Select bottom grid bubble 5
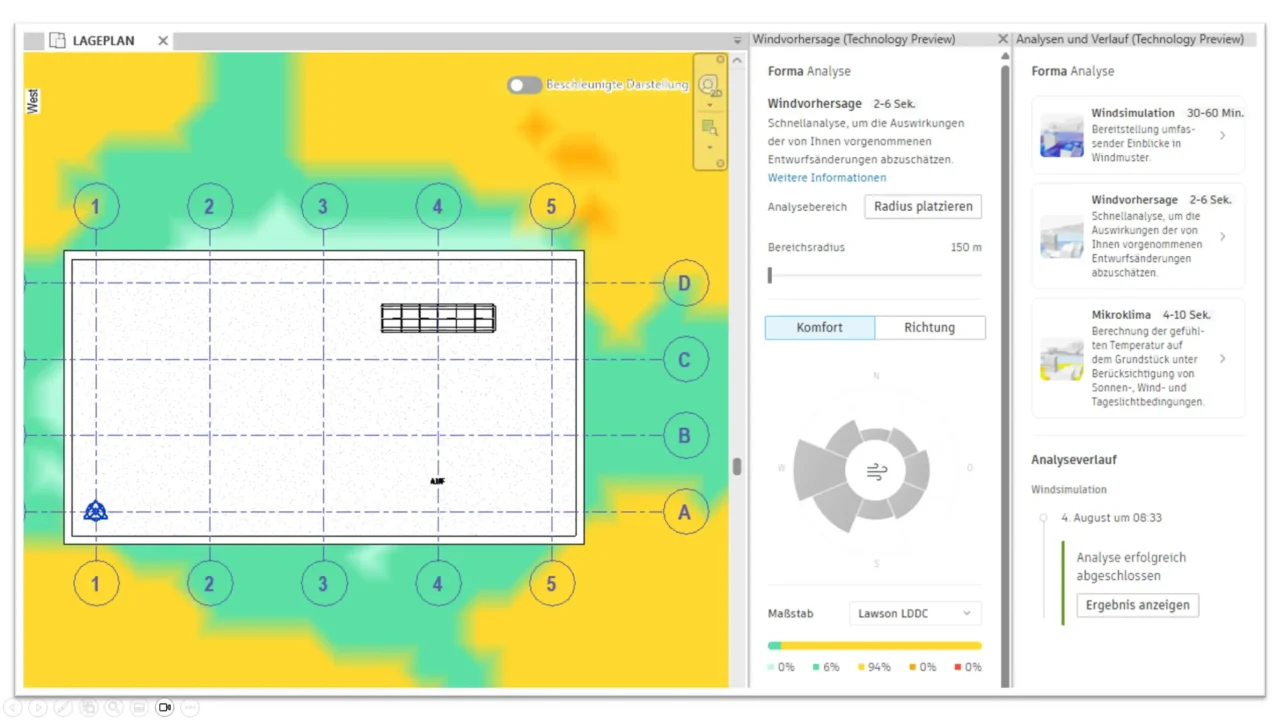Image resolution: width=1280 pixels, height=720 pixels. (551, 584)
